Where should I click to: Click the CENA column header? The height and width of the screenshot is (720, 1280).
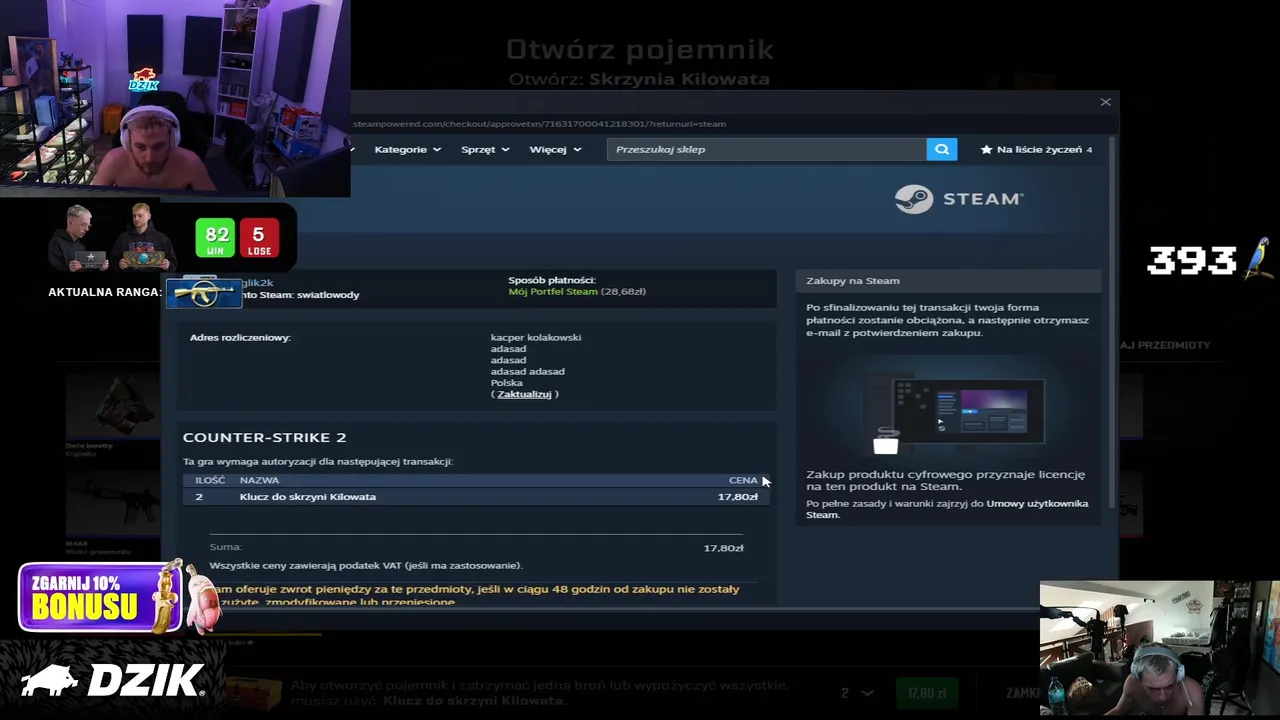(742, 480)
